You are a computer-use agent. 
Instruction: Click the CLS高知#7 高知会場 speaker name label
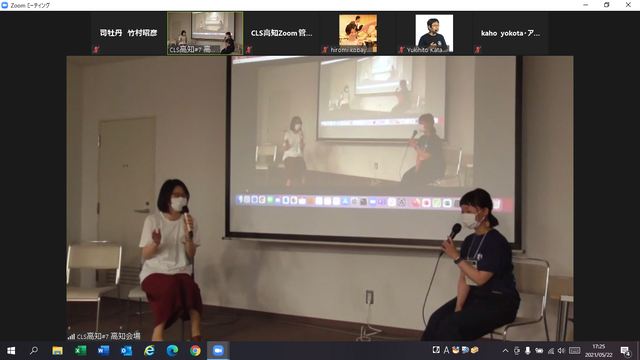[x=109, y=336]
